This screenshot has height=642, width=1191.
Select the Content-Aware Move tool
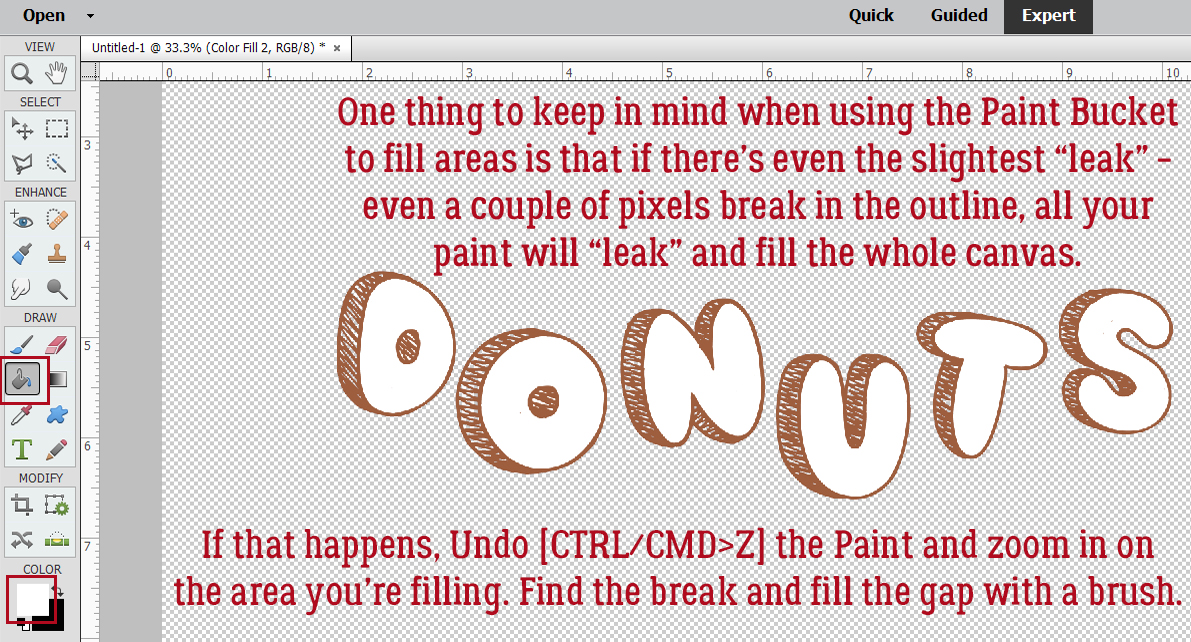(x=22, y=539)
